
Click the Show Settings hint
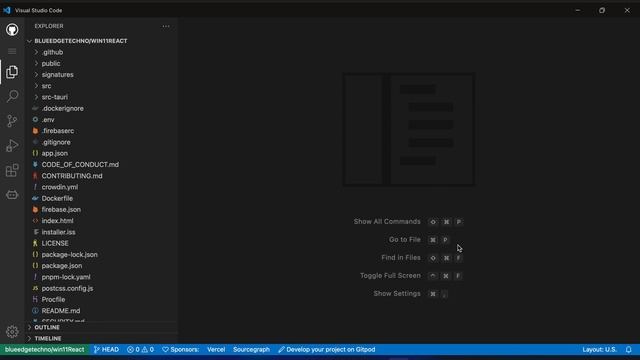[397, 293]
